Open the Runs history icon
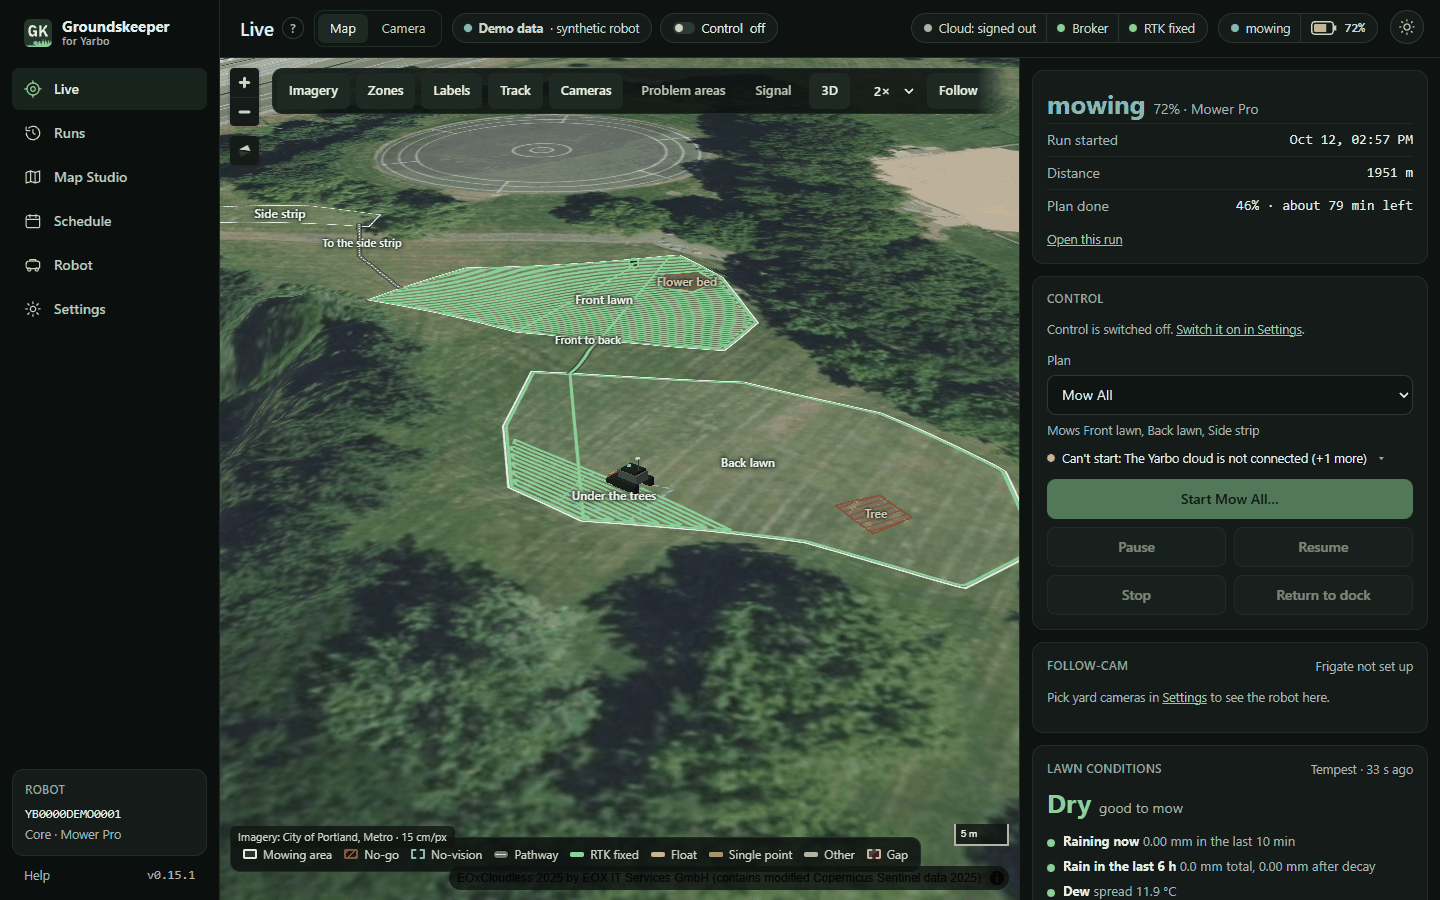This screenshot has height=900, width=1440. [x=33, y=133]
